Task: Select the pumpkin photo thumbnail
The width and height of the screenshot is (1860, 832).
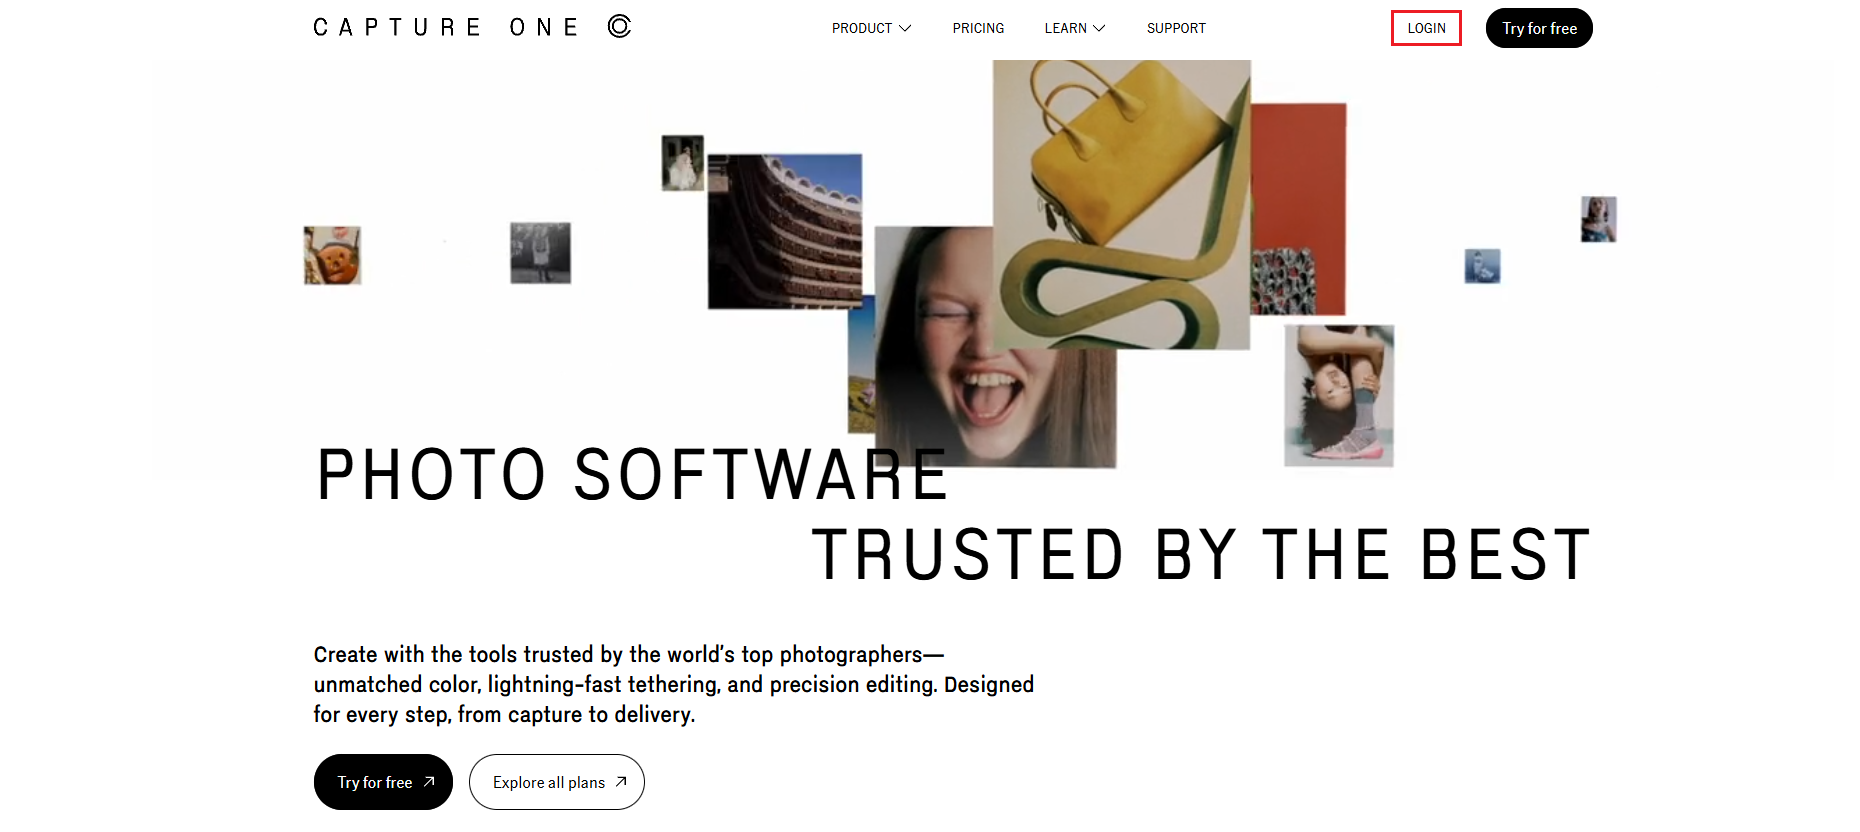Action: [333, 256]
